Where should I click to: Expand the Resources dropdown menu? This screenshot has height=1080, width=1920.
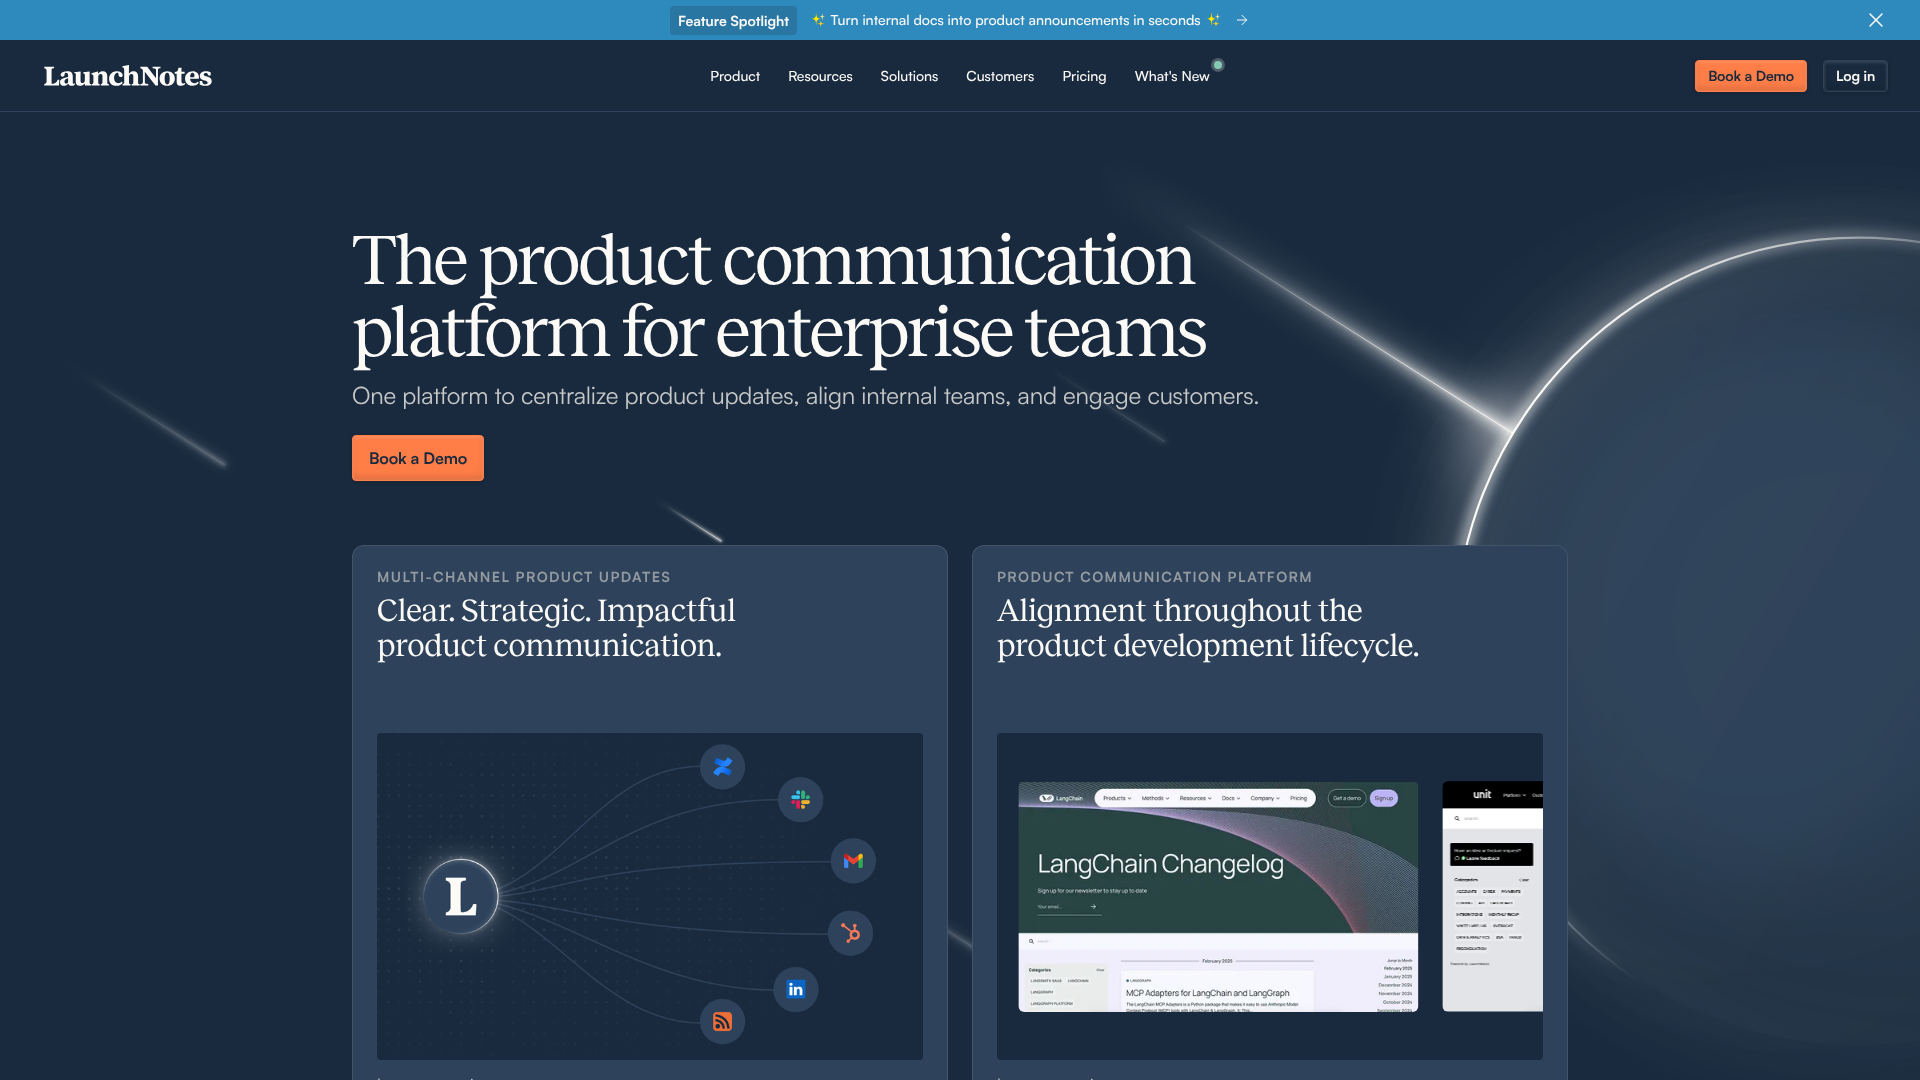[x=820, y=76]
